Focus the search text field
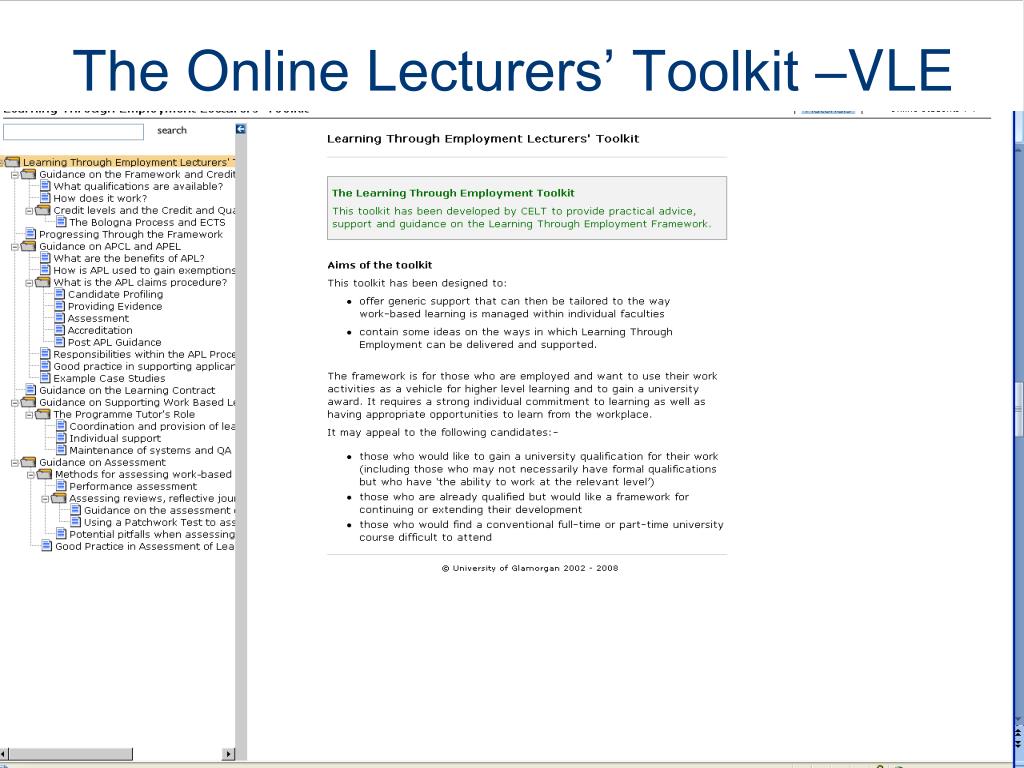Image resolution: width=1024 pixels, height=768 pixels. click(73, 132)
